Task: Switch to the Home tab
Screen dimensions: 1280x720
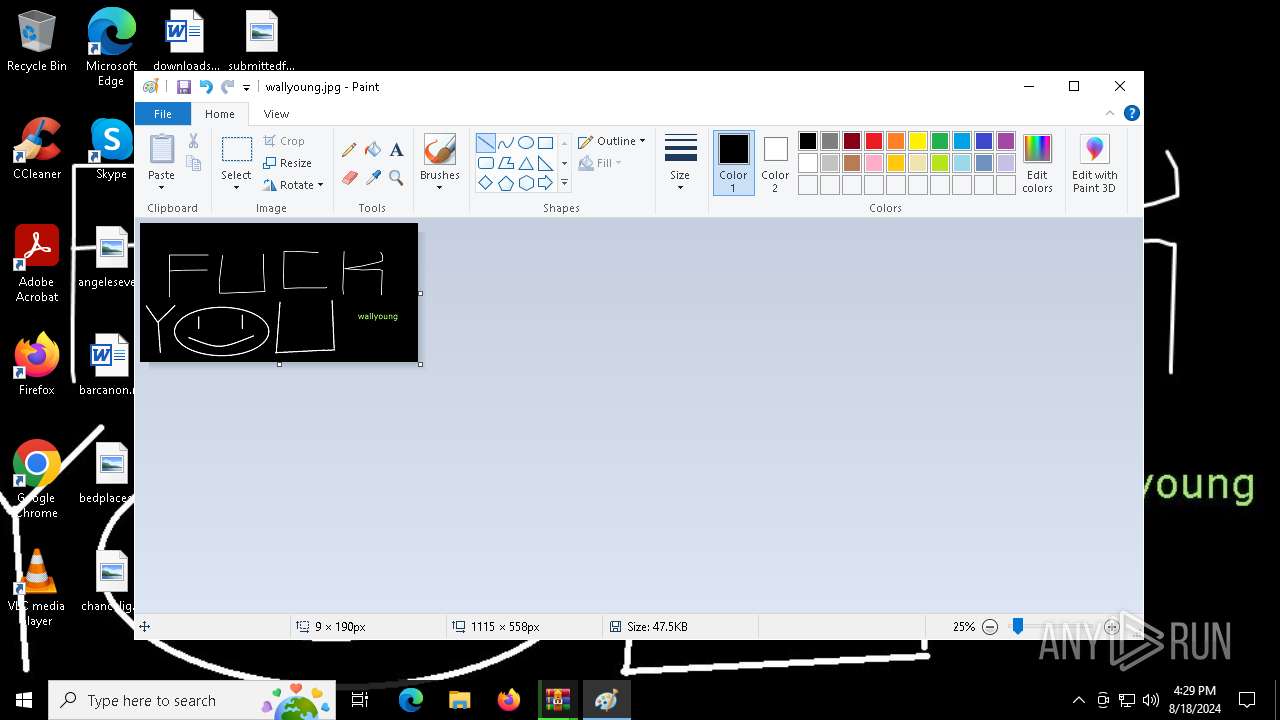Action: click(220, 114)
